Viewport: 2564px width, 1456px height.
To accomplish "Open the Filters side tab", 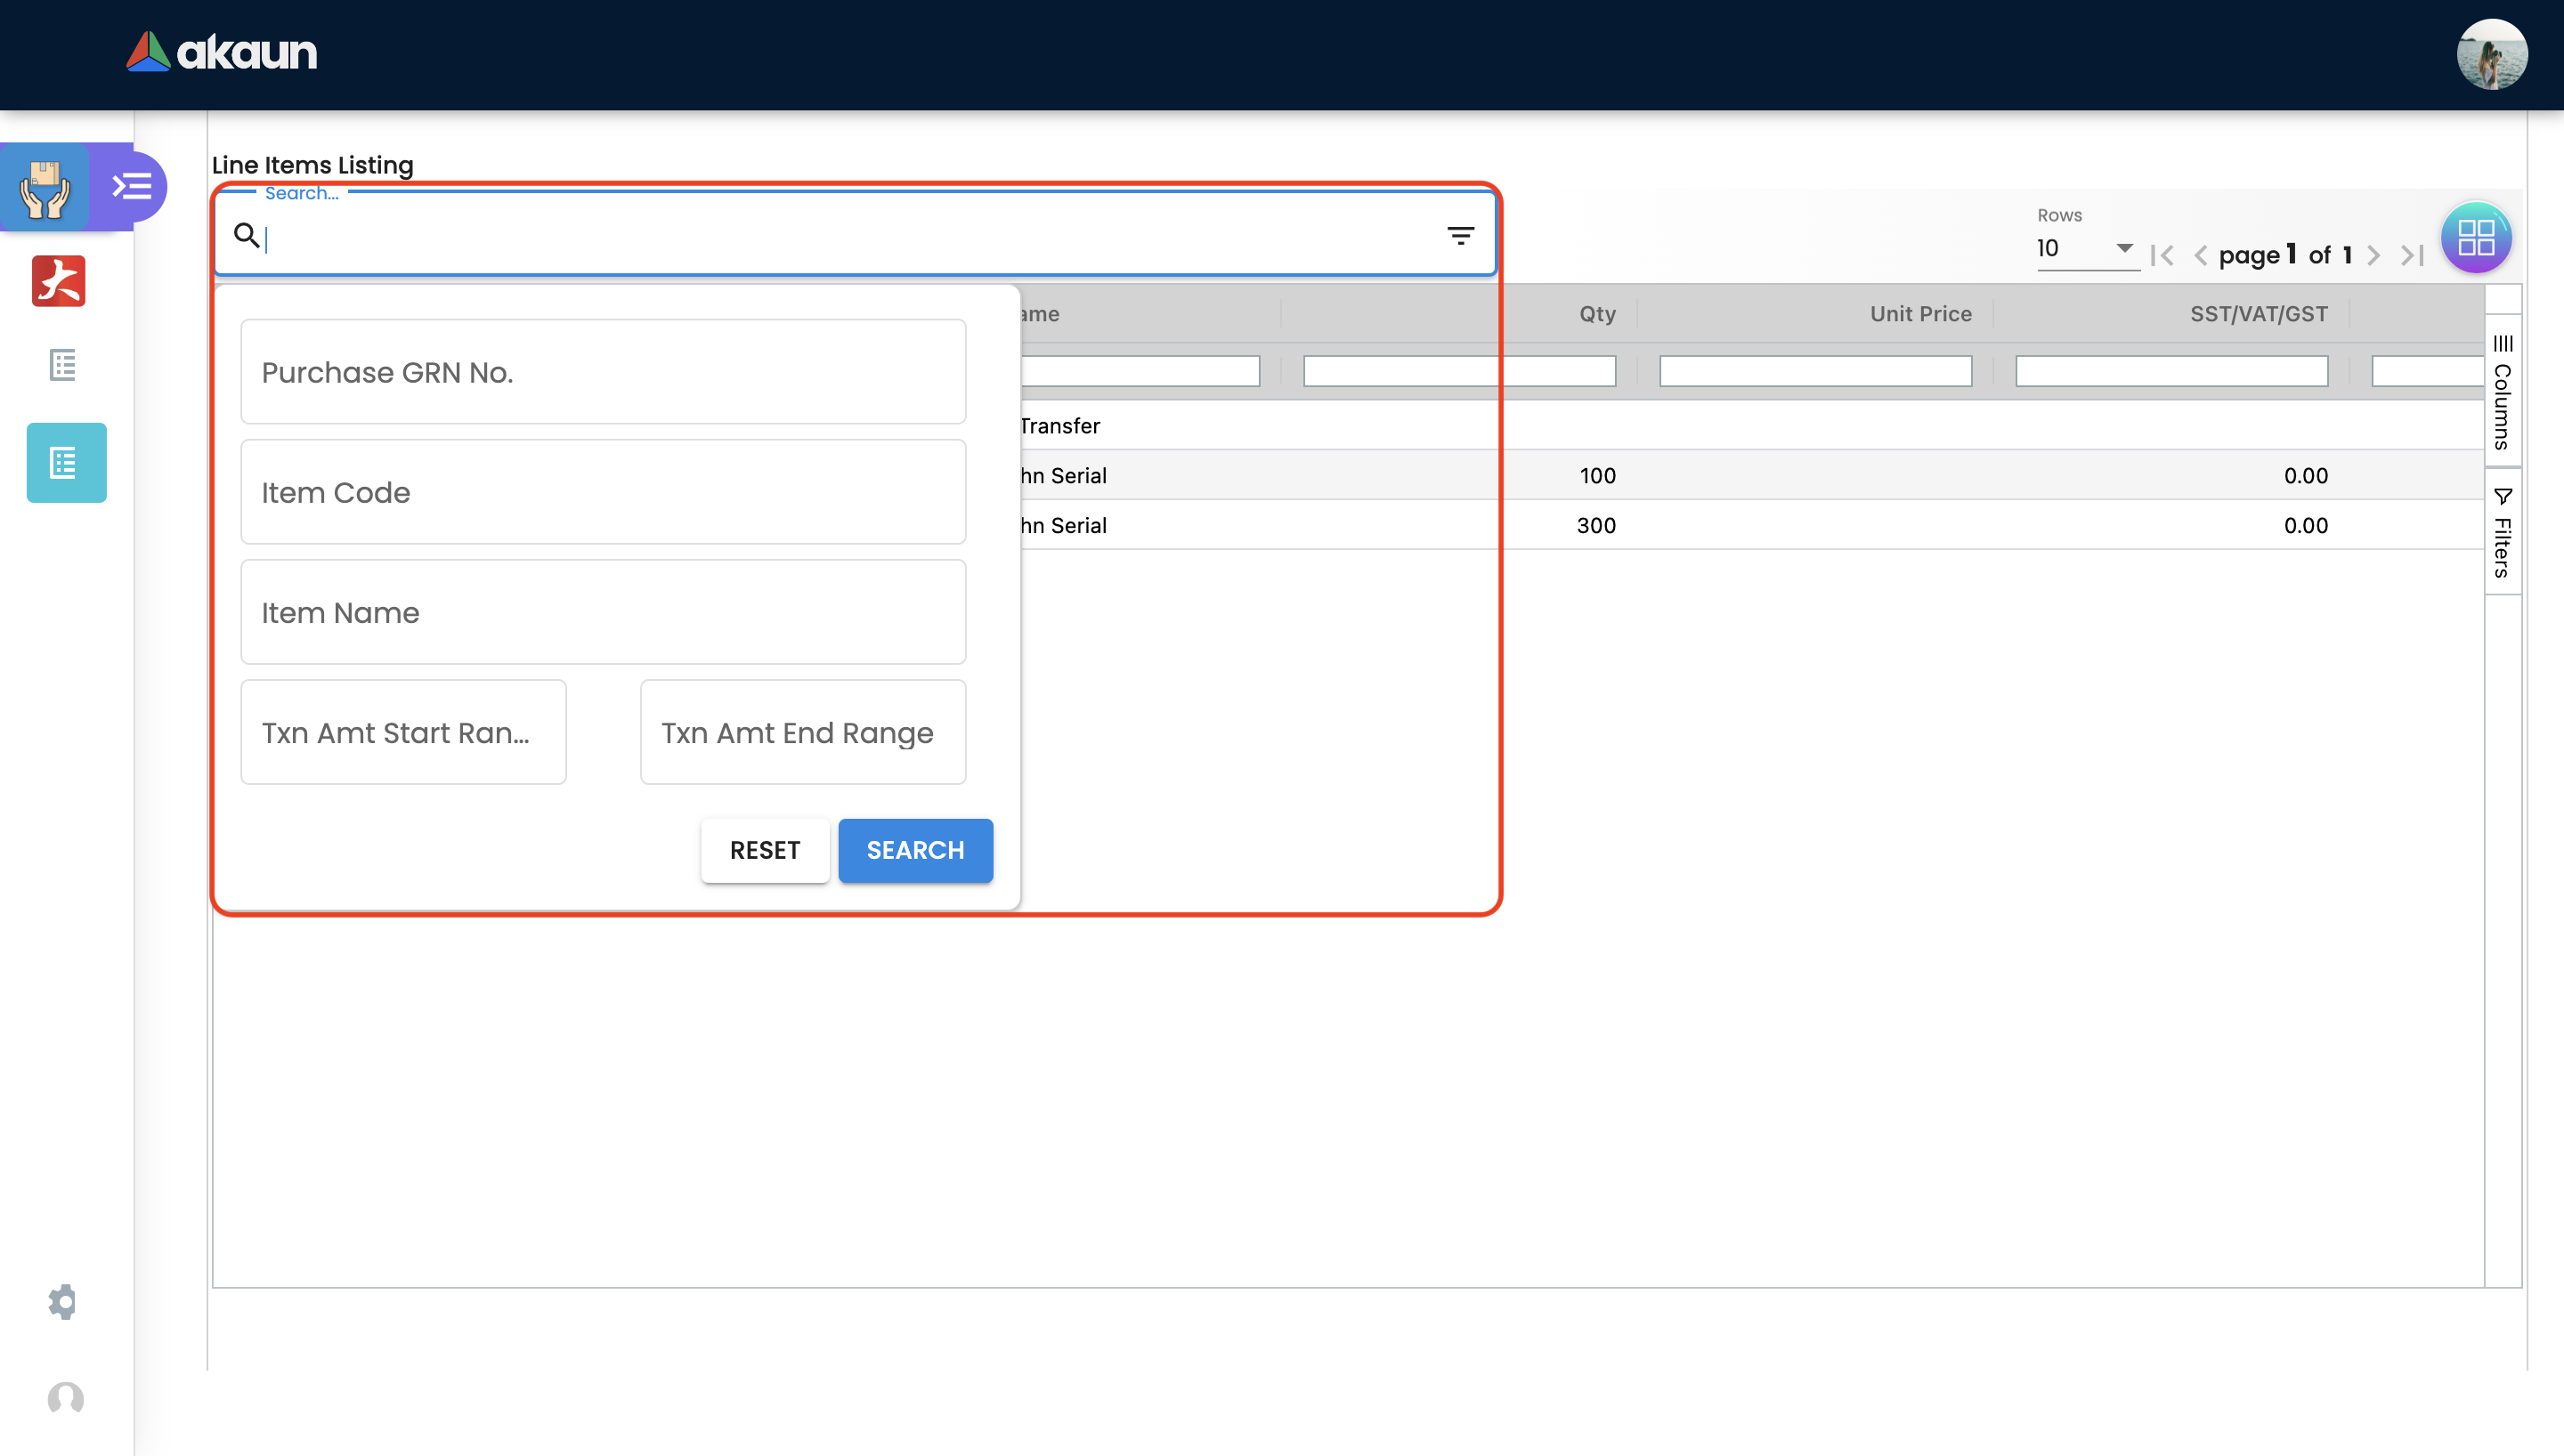I will tap(2502, 533).
